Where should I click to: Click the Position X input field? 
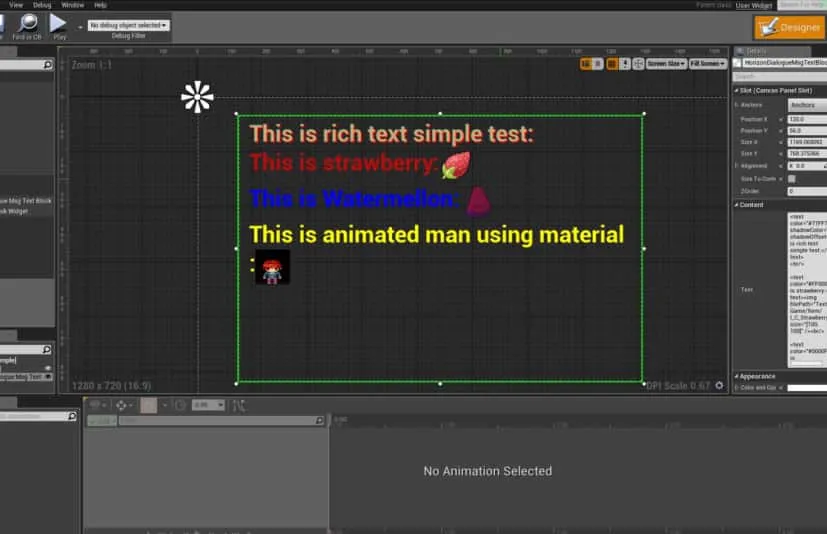click(806, 118)
